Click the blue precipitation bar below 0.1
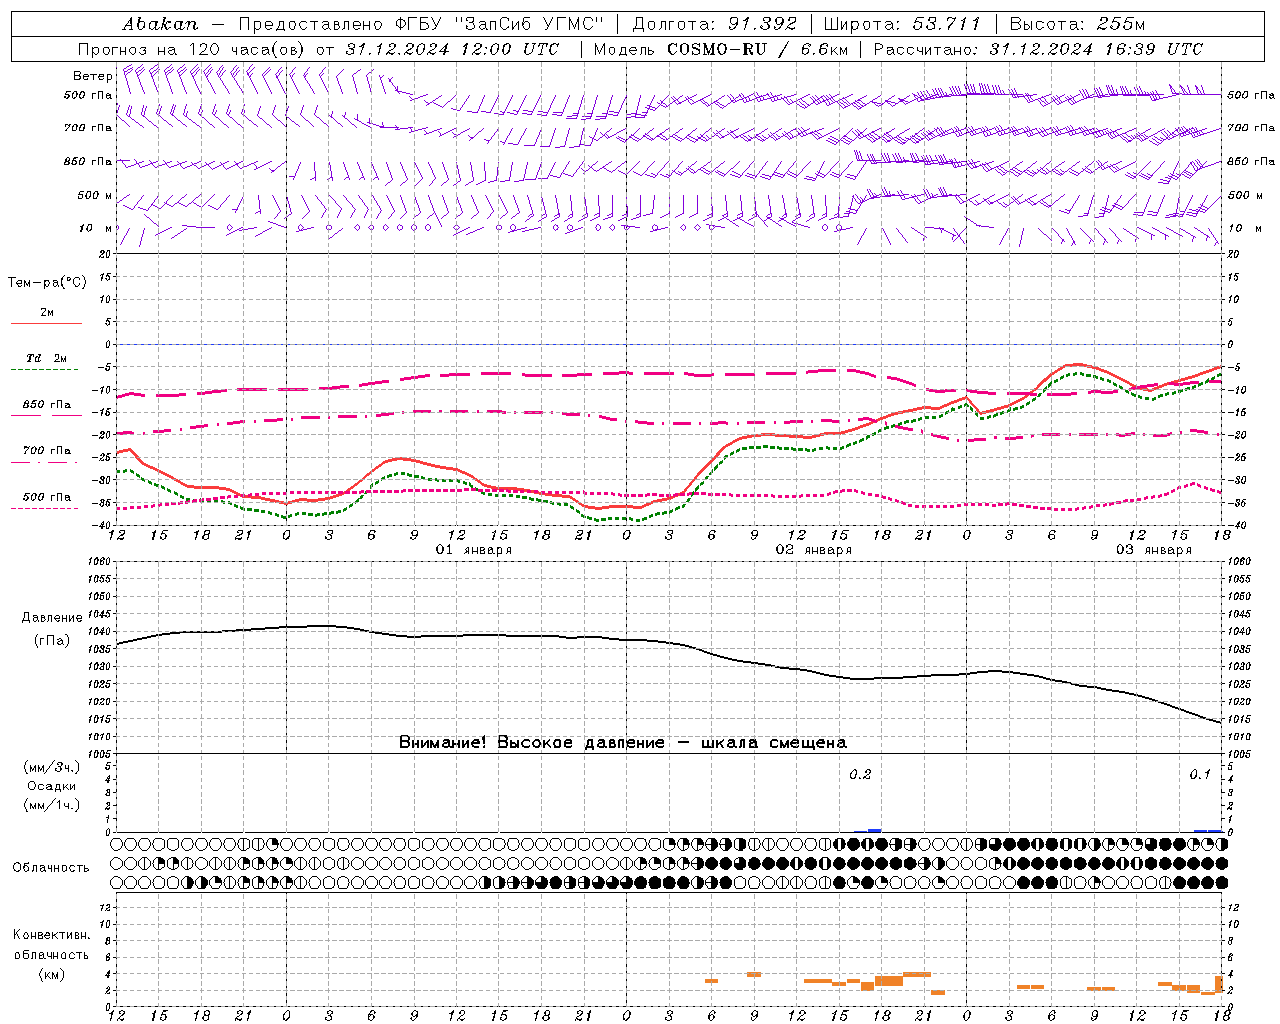The width and height of the screenshot is (1280, 1024). click(1208, 830)
